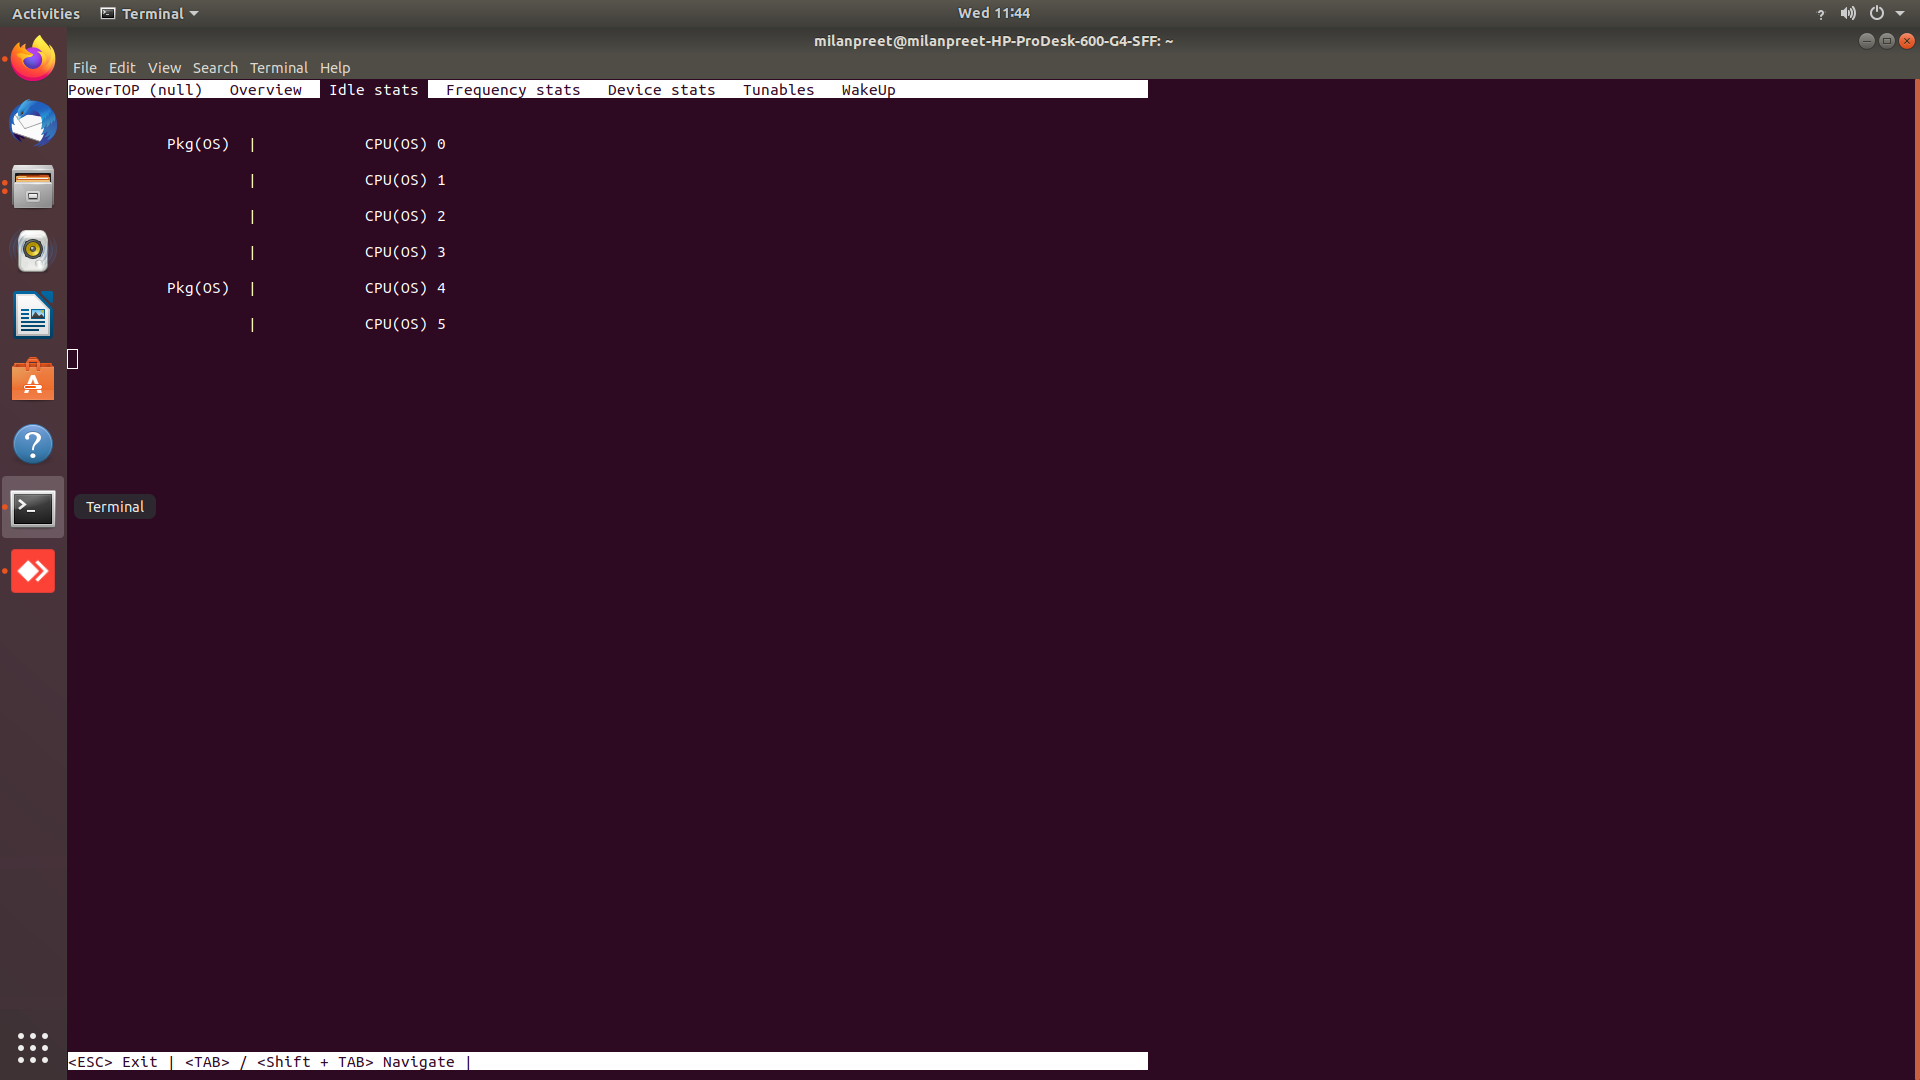1920x1080 pixels.
Task: Open the File menu
Action: click(85, 68)
